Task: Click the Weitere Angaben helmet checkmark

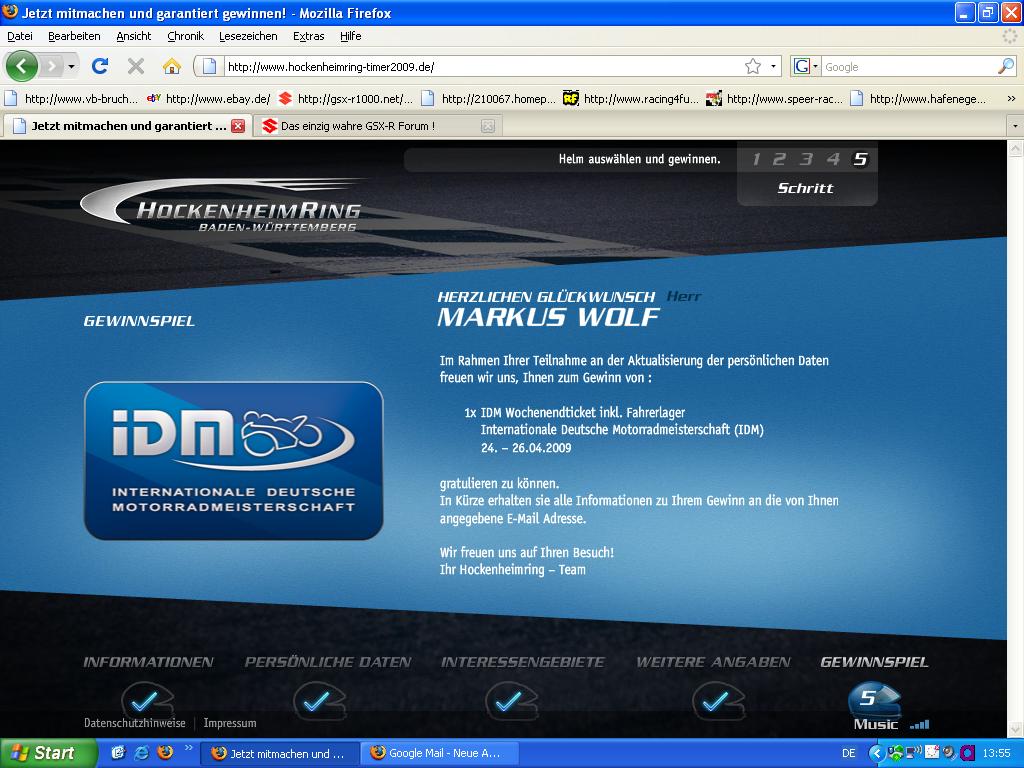Action: [x=718, y=701]
